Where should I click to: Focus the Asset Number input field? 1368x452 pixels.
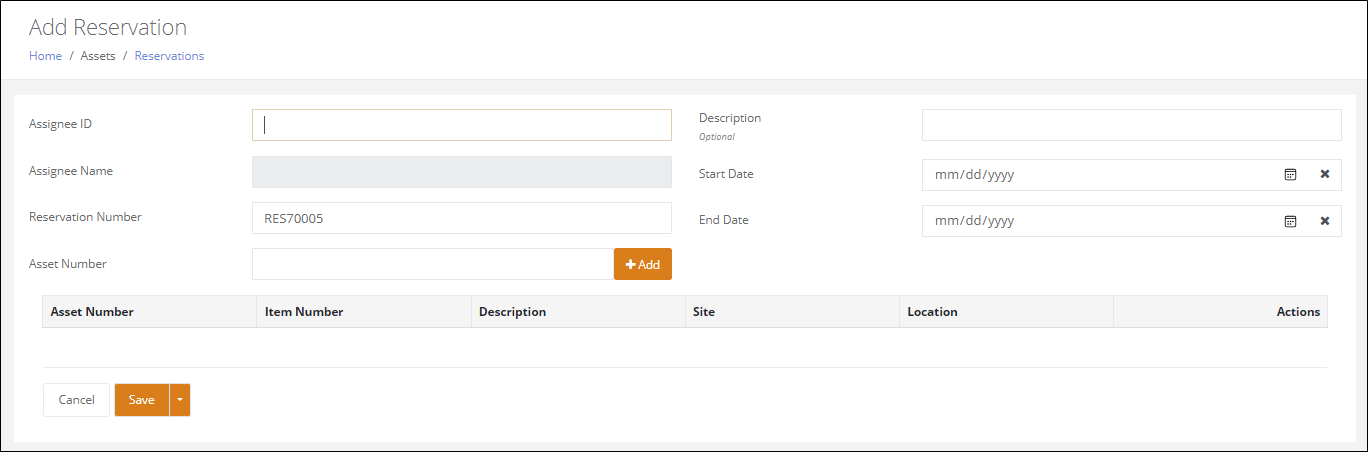(x=433, y=264)
